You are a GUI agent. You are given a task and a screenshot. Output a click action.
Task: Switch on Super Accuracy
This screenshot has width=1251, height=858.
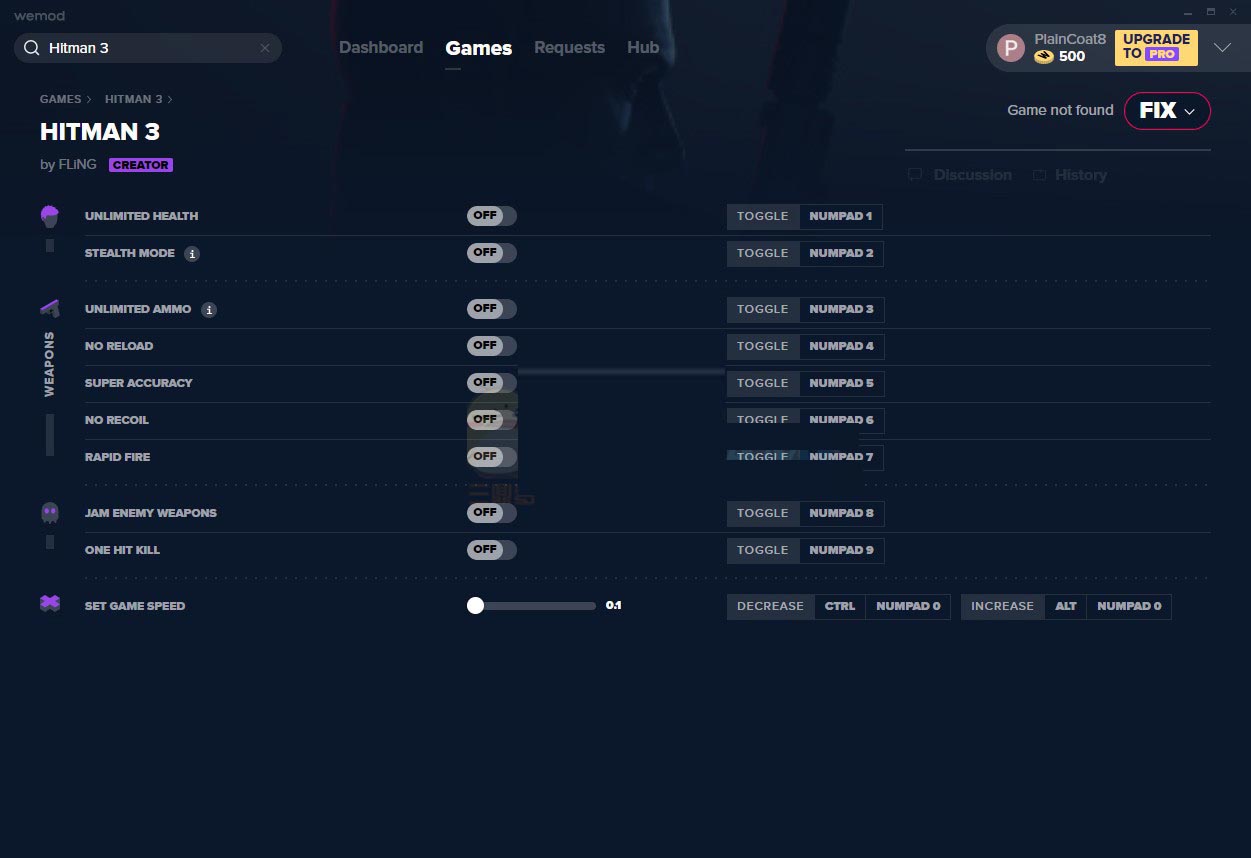[x=492, y=383]
